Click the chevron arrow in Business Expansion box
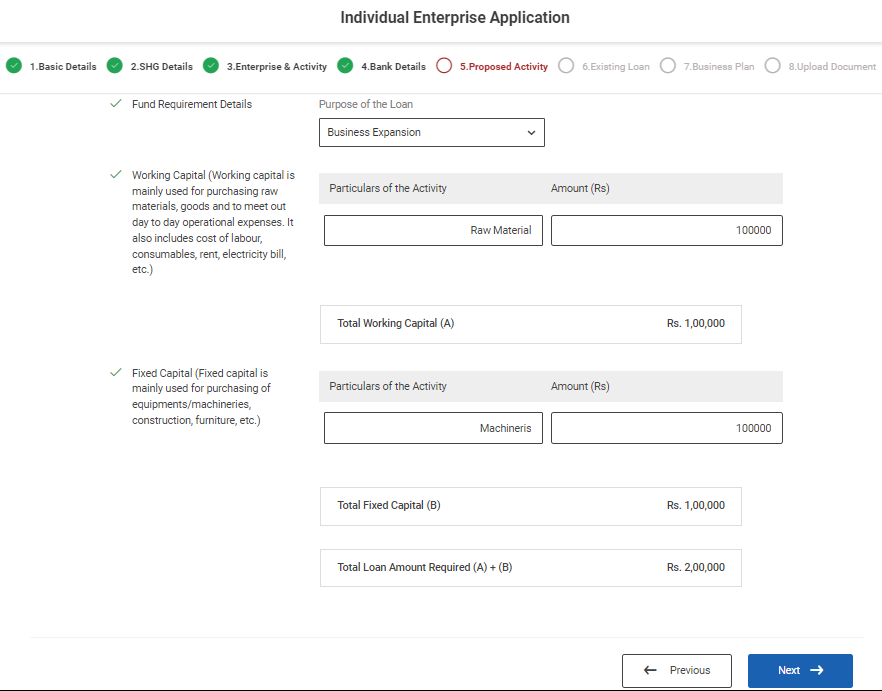Viewport: 882px width, 691px height. click(531, 133)
